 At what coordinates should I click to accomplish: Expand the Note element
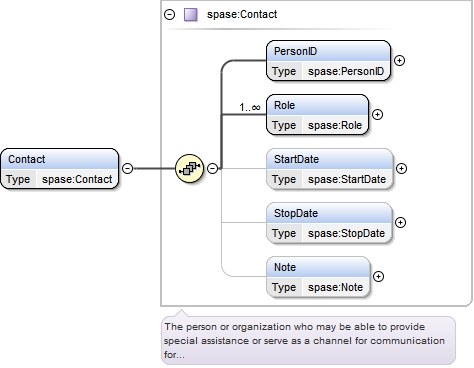pyautogui.click(x=378, y=277)
